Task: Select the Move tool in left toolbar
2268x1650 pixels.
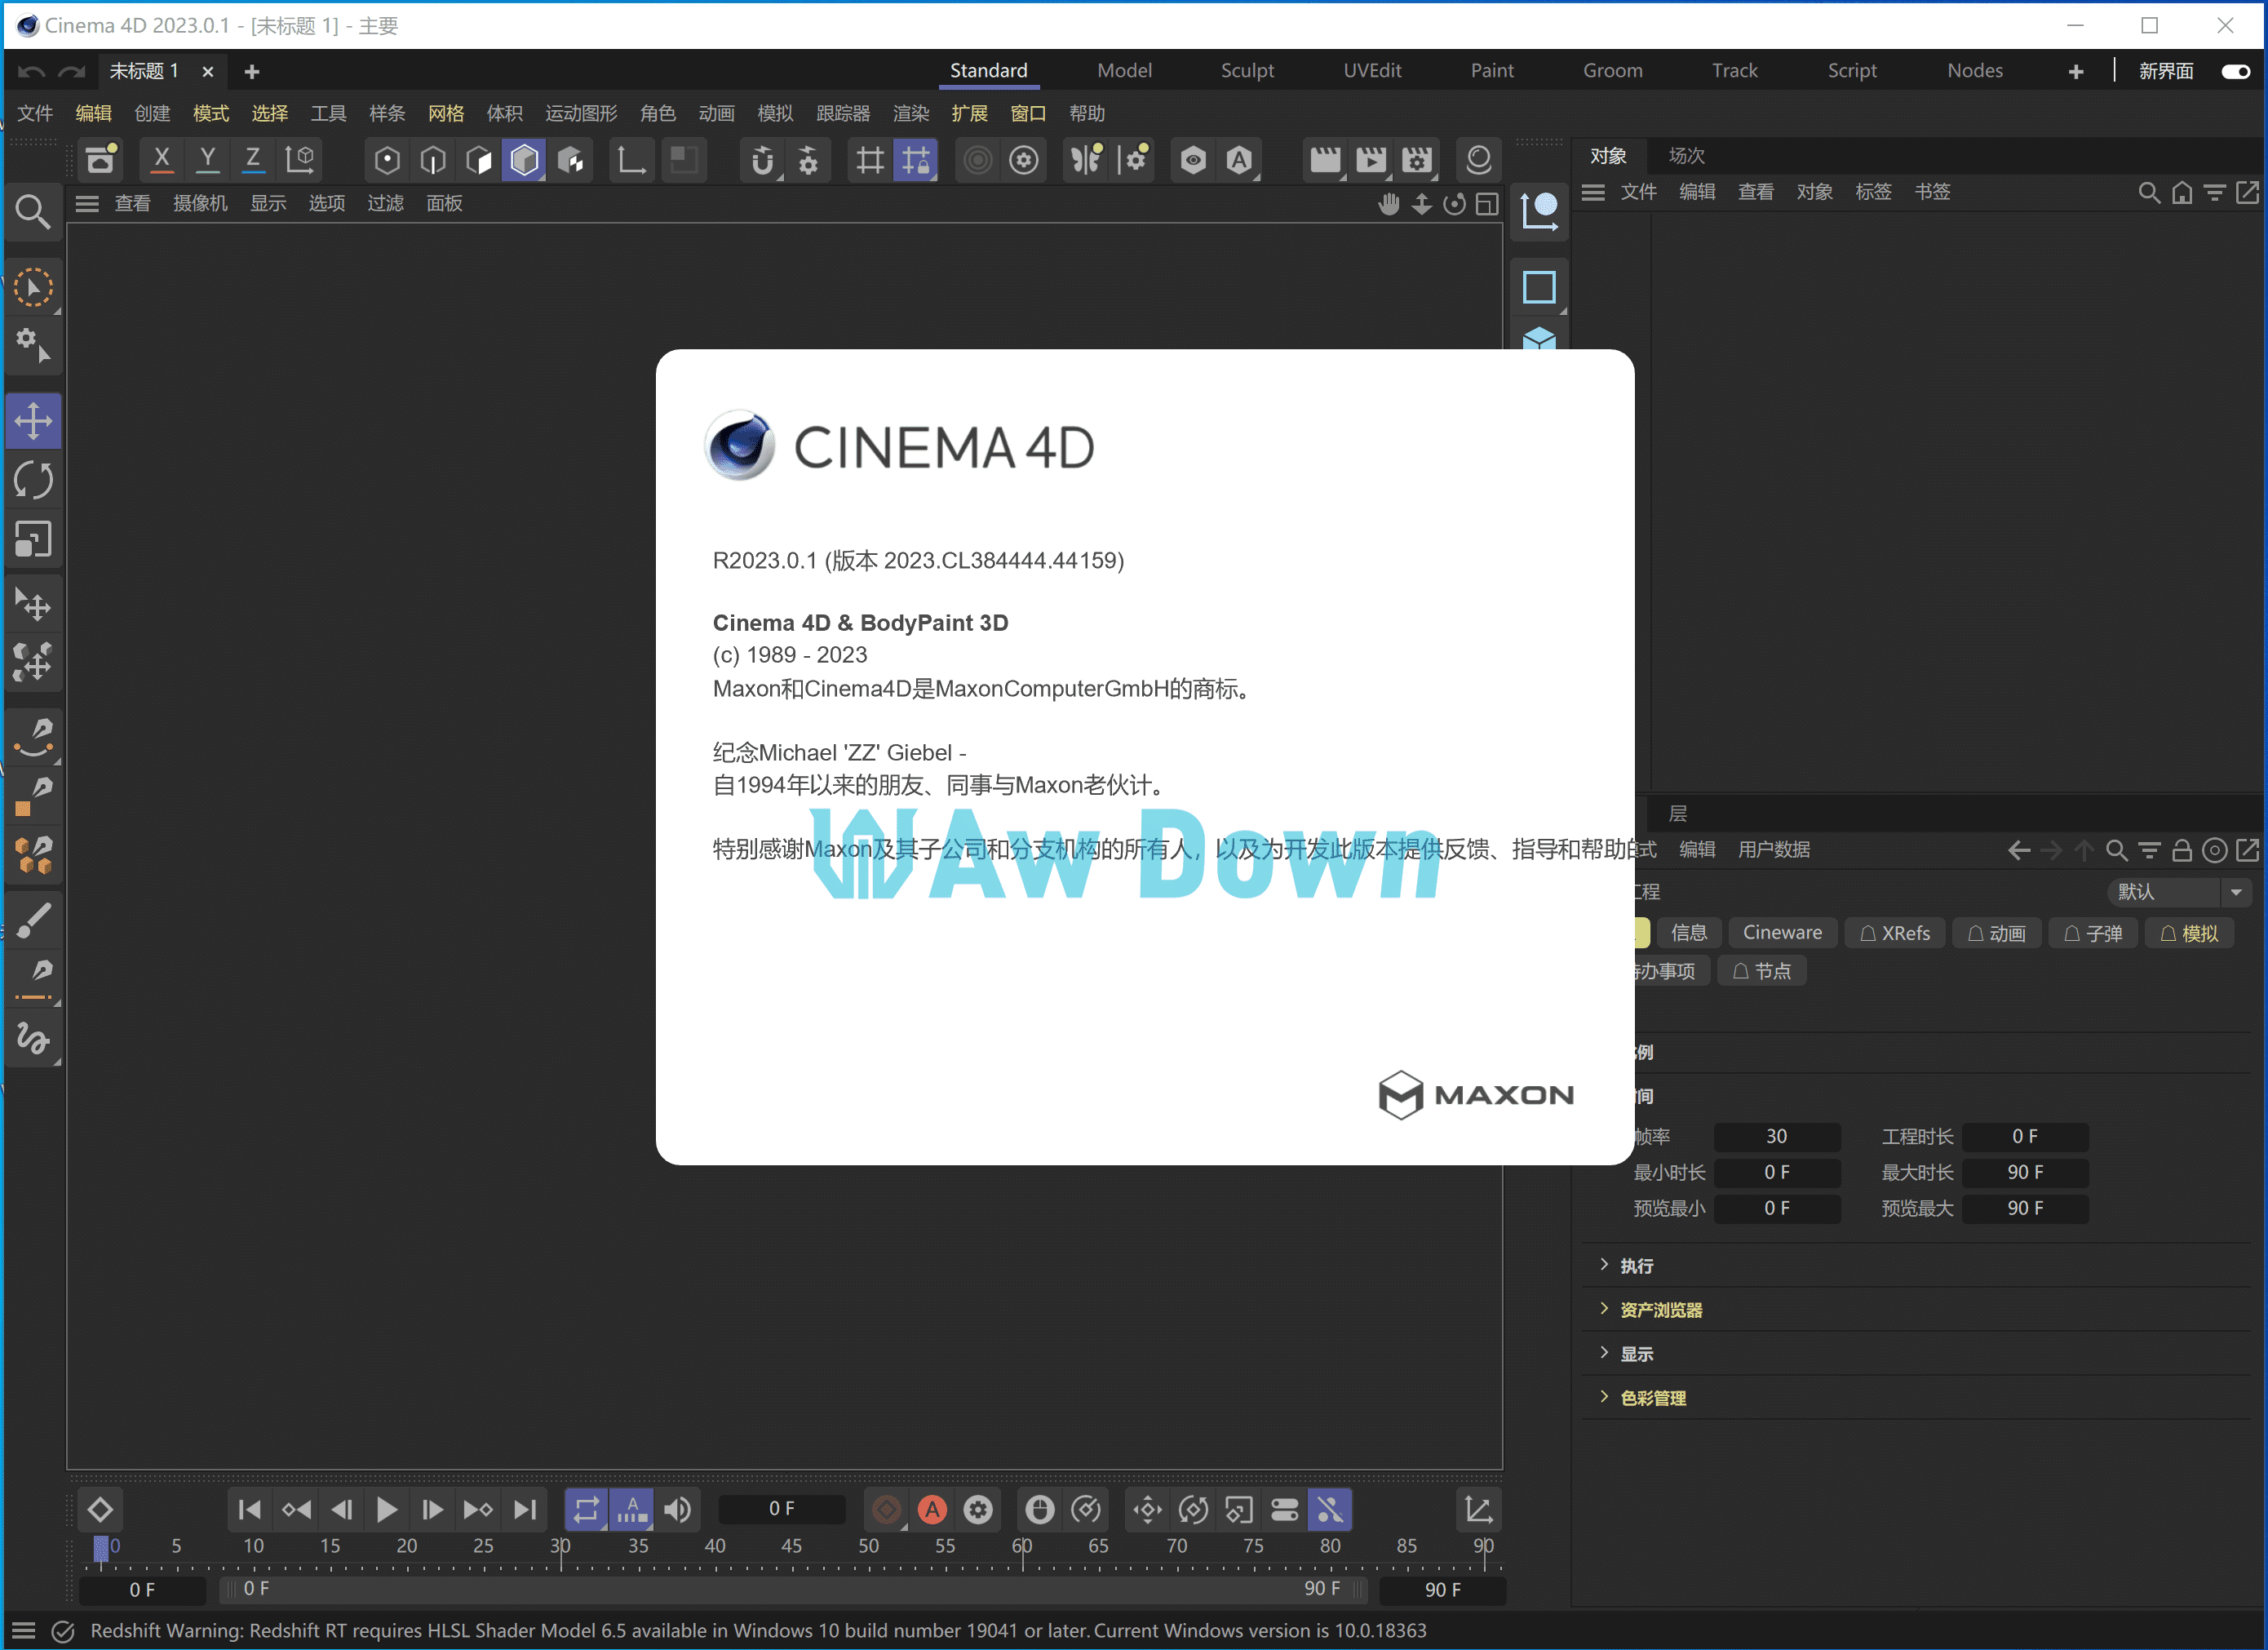Action: (33, 421)
